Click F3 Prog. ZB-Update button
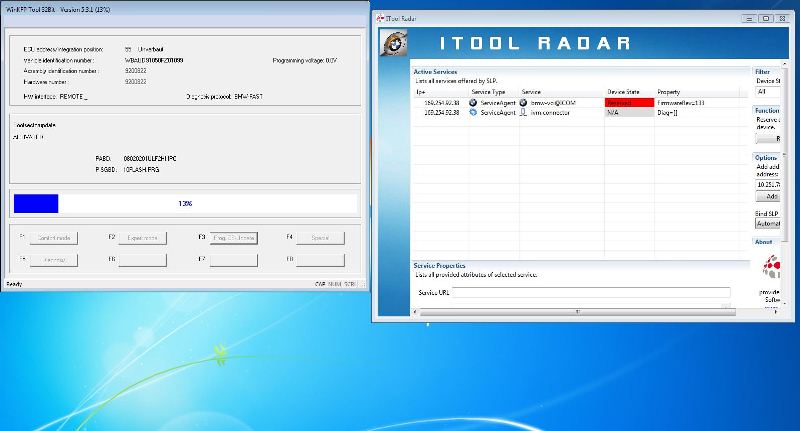Viewport: 800px width, 431px height. tap(234, 238)
